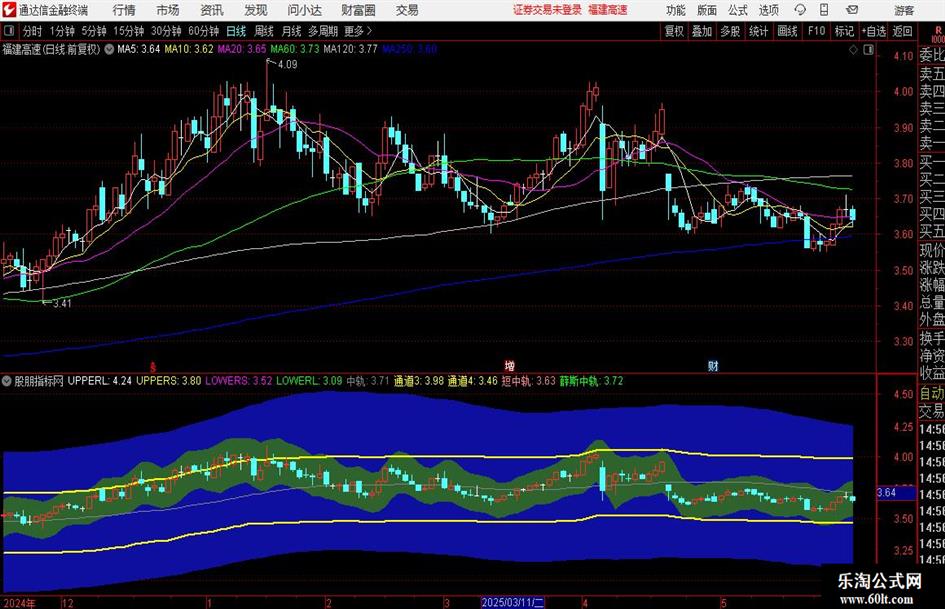This screenshot has height=609, width=945.
Task: Switch to 5分钟 period tab
Action: click(94, 31)
